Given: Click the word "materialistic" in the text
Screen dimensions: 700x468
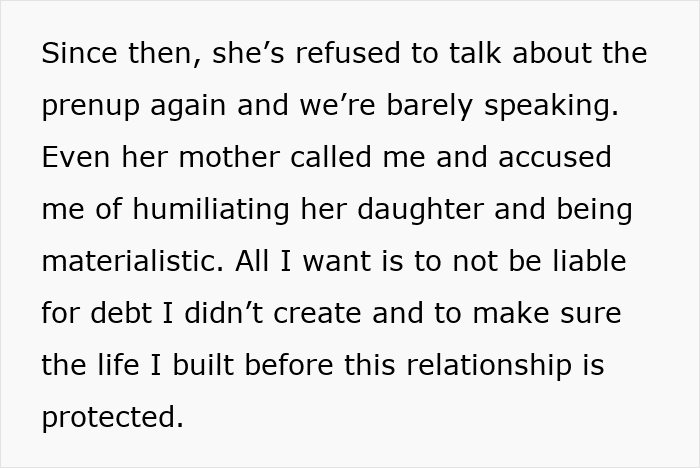Looking at the screenshot, I should tap(133, 262).
